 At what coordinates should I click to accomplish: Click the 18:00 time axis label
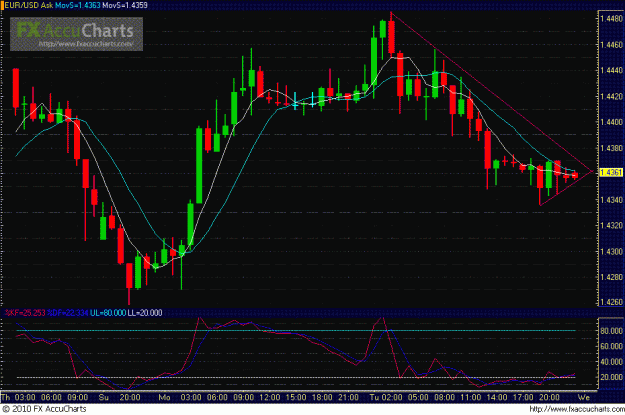tap(322, 397)
